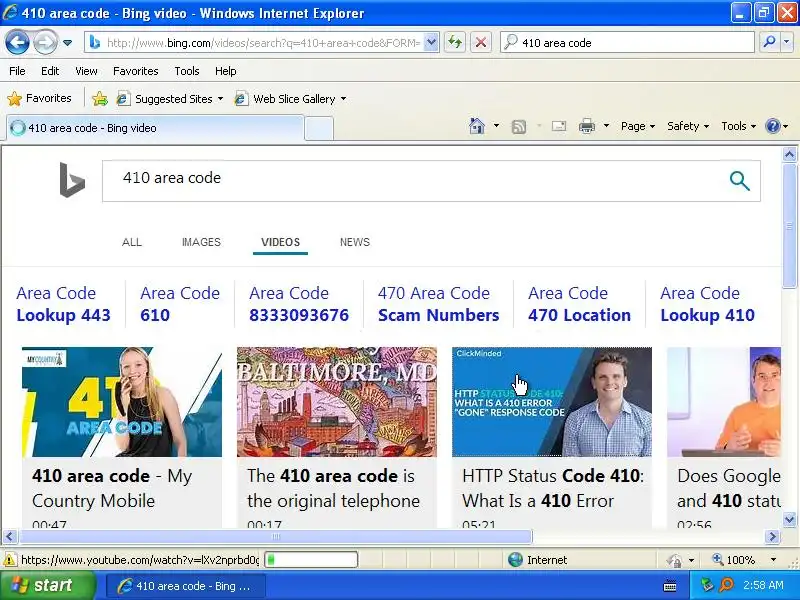Open the File menu
The height and width of the screenshot is (600, 800).
[17, 71]
